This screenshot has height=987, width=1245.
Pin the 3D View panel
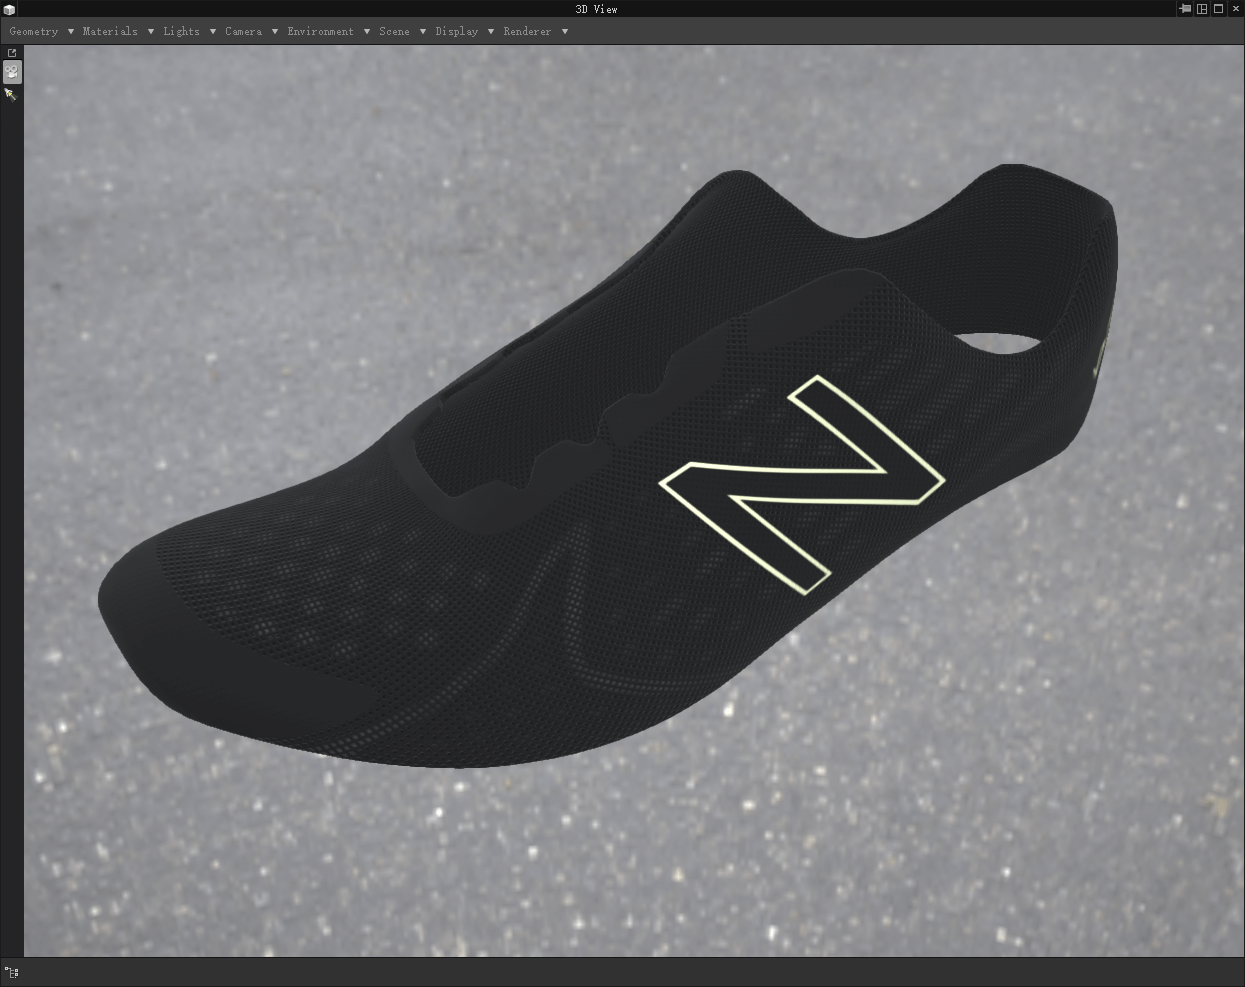(x=1185, y=9)
